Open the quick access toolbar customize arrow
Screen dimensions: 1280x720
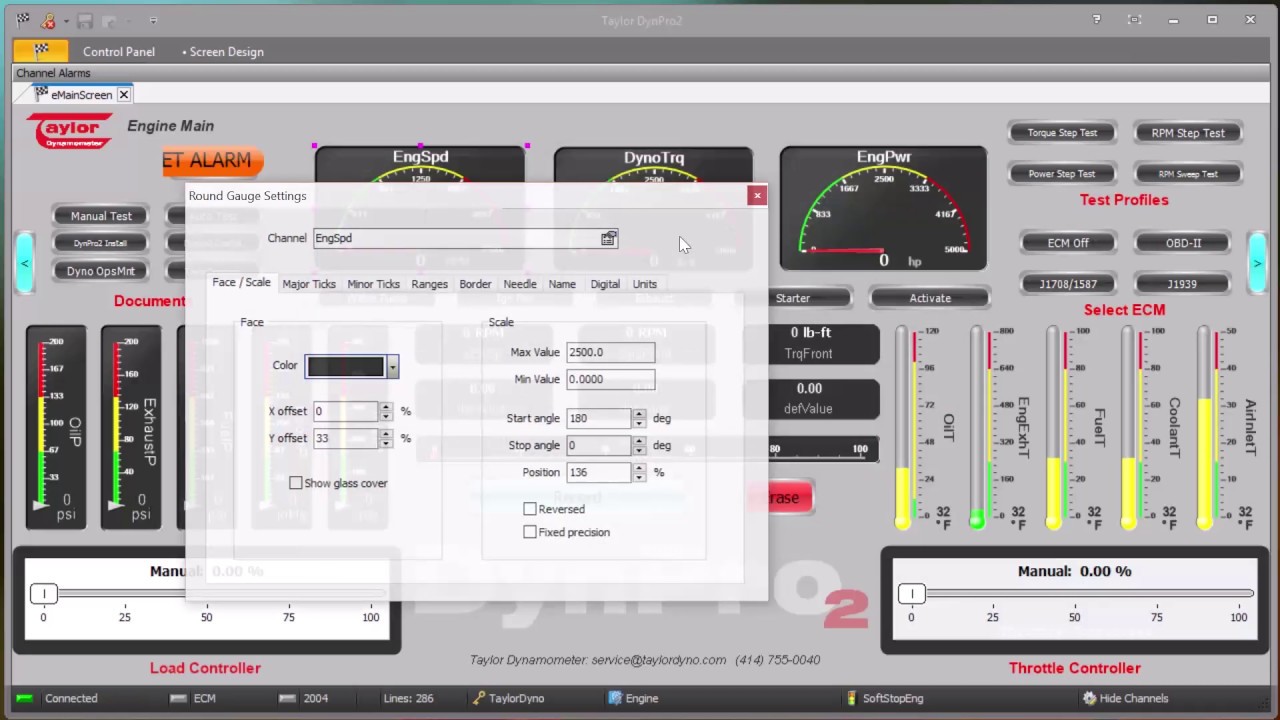click(x=152, y=21)
